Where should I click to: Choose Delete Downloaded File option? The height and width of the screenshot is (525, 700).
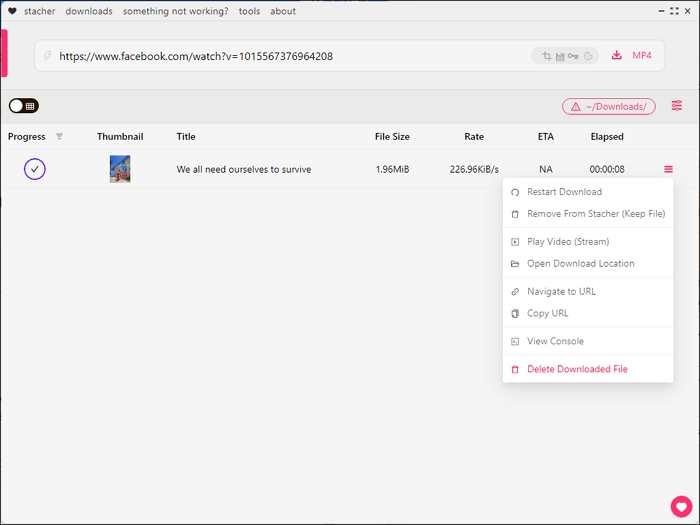[x=577, y=369]
